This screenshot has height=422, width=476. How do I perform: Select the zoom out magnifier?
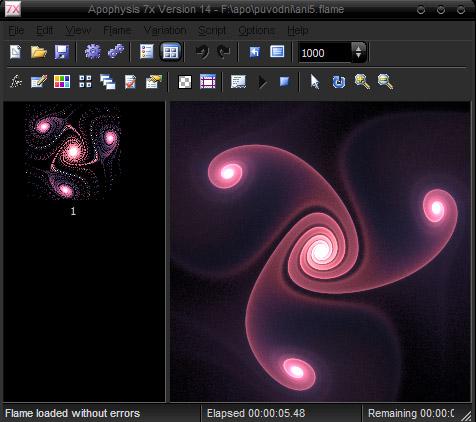[385, 82]
